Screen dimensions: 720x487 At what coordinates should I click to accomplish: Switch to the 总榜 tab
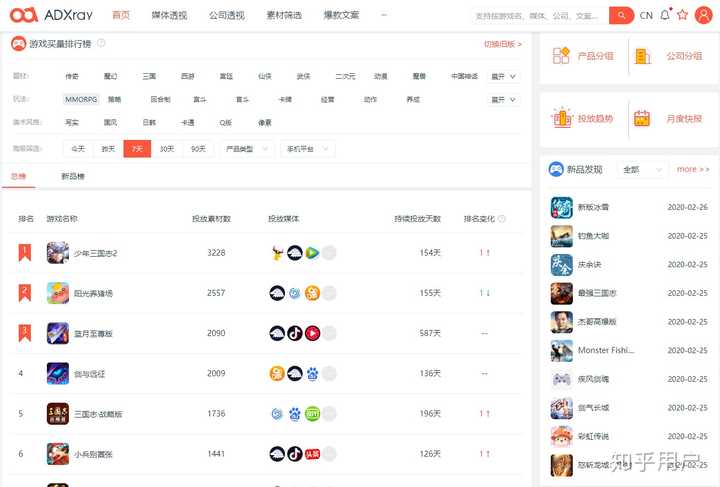(18, 176)
